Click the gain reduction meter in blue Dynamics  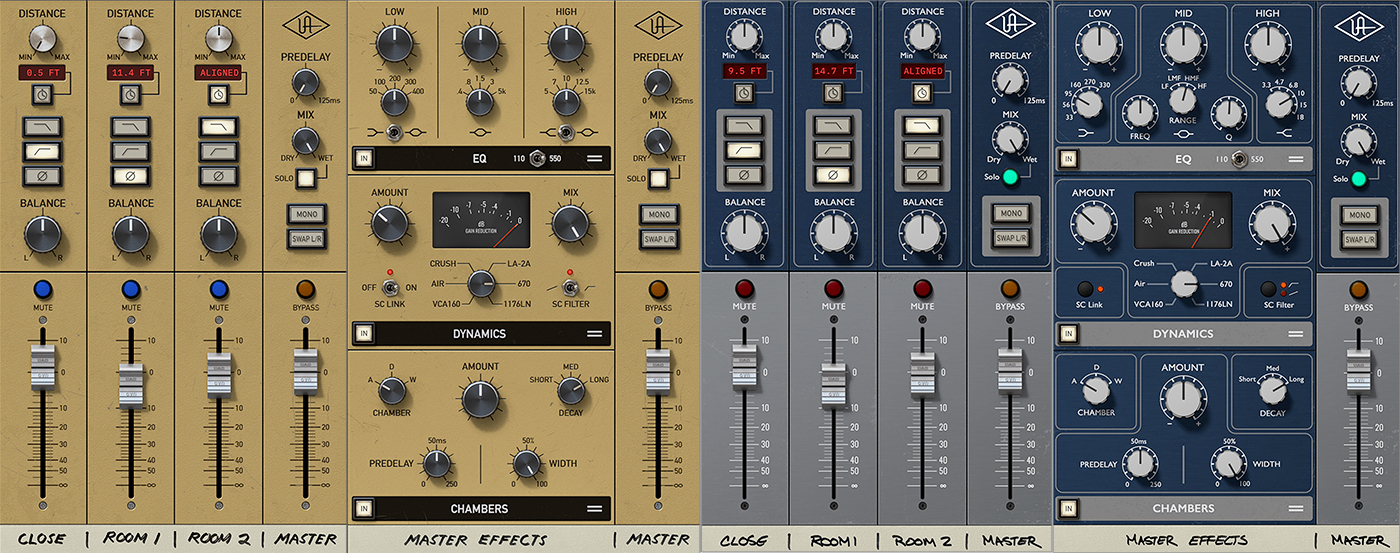click(1184, 220)
